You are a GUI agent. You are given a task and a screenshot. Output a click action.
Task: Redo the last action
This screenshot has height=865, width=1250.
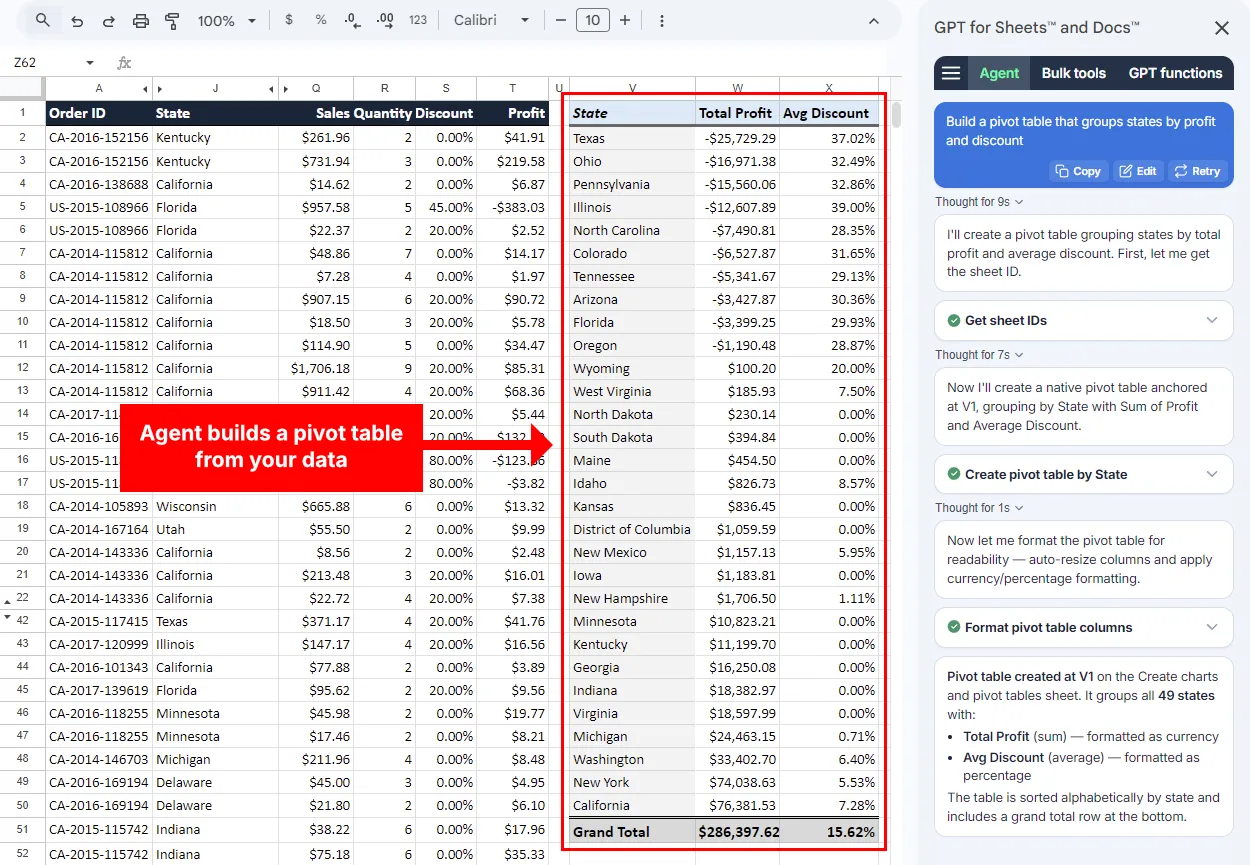tap(108, 19)
